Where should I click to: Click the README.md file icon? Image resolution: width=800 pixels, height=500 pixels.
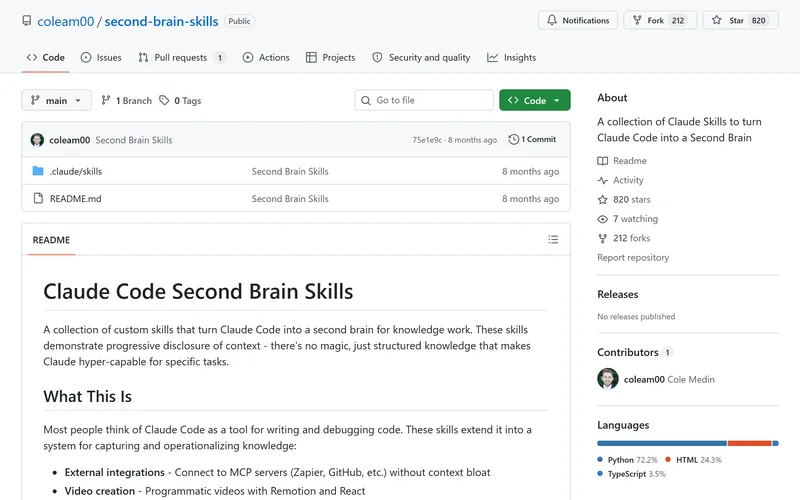point(38,198)
